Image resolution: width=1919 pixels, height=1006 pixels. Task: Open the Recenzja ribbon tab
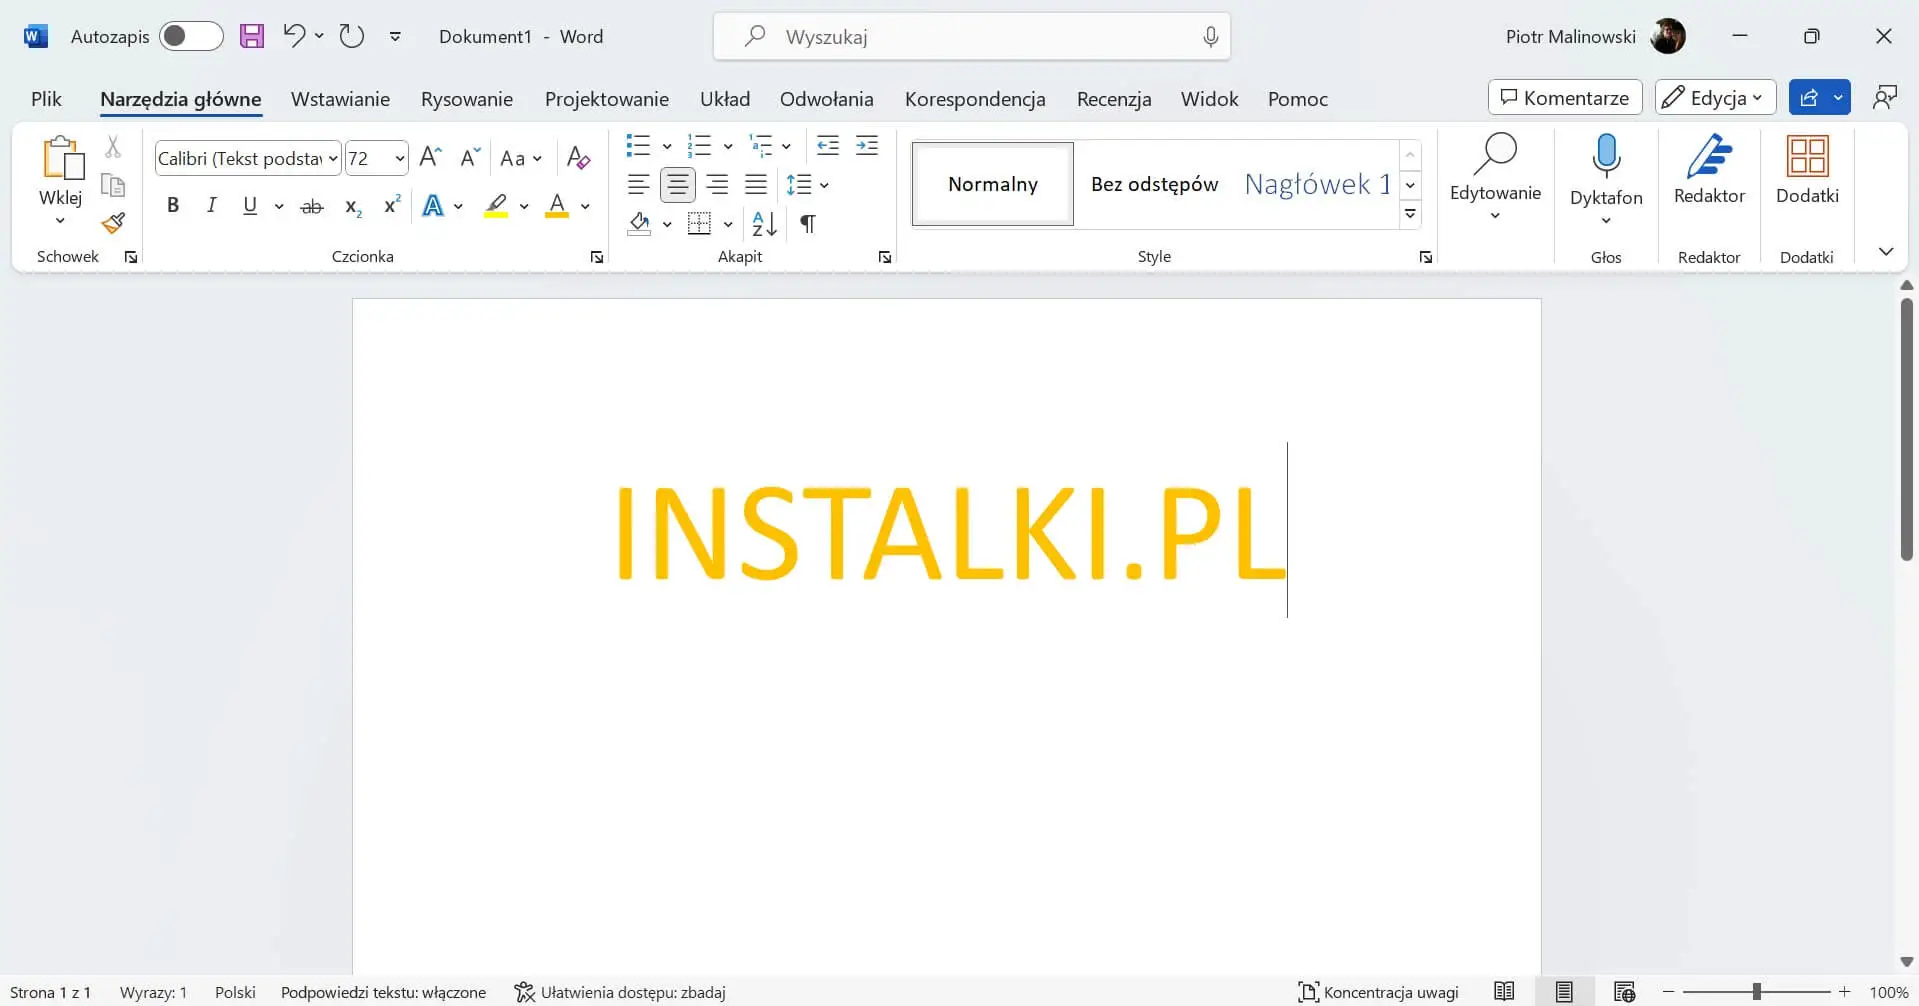1113,99
